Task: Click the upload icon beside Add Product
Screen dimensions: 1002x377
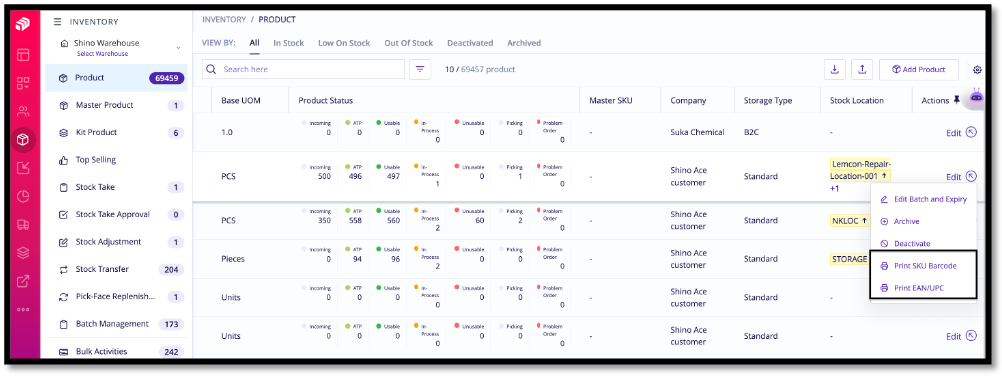Action: click(x=861, y=70)
